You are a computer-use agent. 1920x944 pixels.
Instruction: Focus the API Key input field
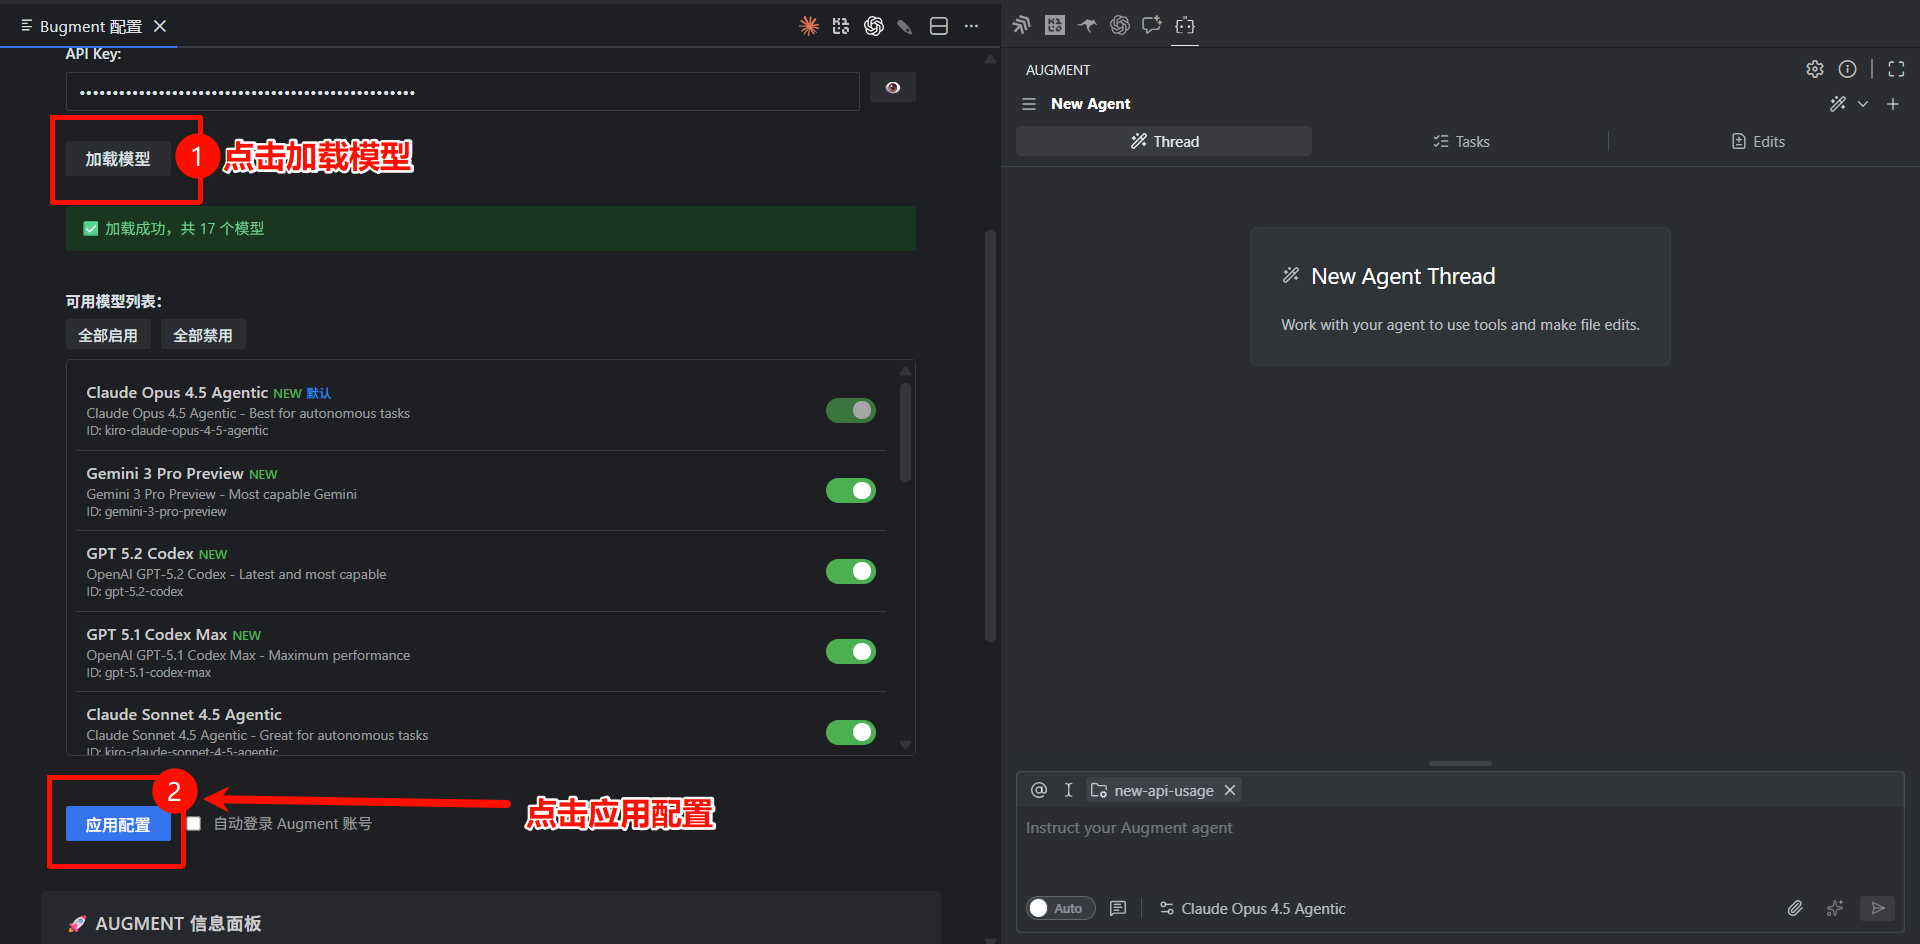pyautogui.click(x=463, y=91)
